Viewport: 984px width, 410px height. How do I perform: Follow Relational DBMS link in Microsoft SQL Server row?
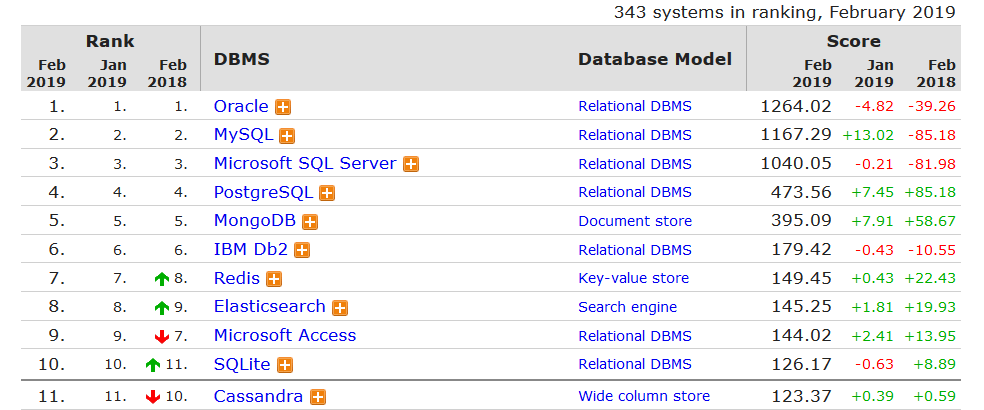point(635,165)
